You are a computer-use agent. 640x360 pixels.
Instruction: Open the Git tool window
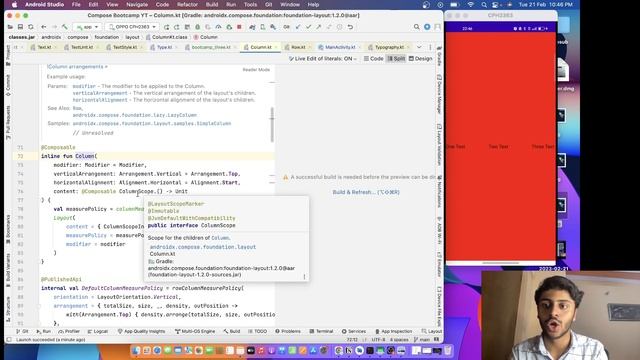point(22,331)
